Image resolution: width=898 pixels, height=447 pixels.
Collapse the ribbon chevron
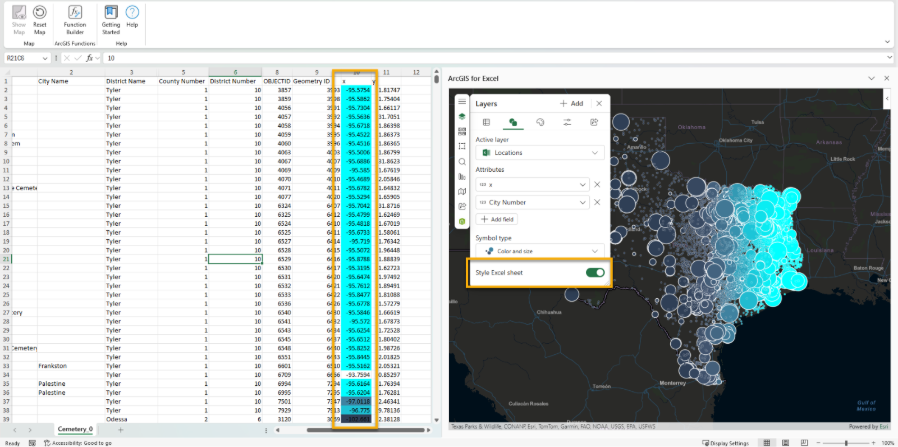click(885, 42)
